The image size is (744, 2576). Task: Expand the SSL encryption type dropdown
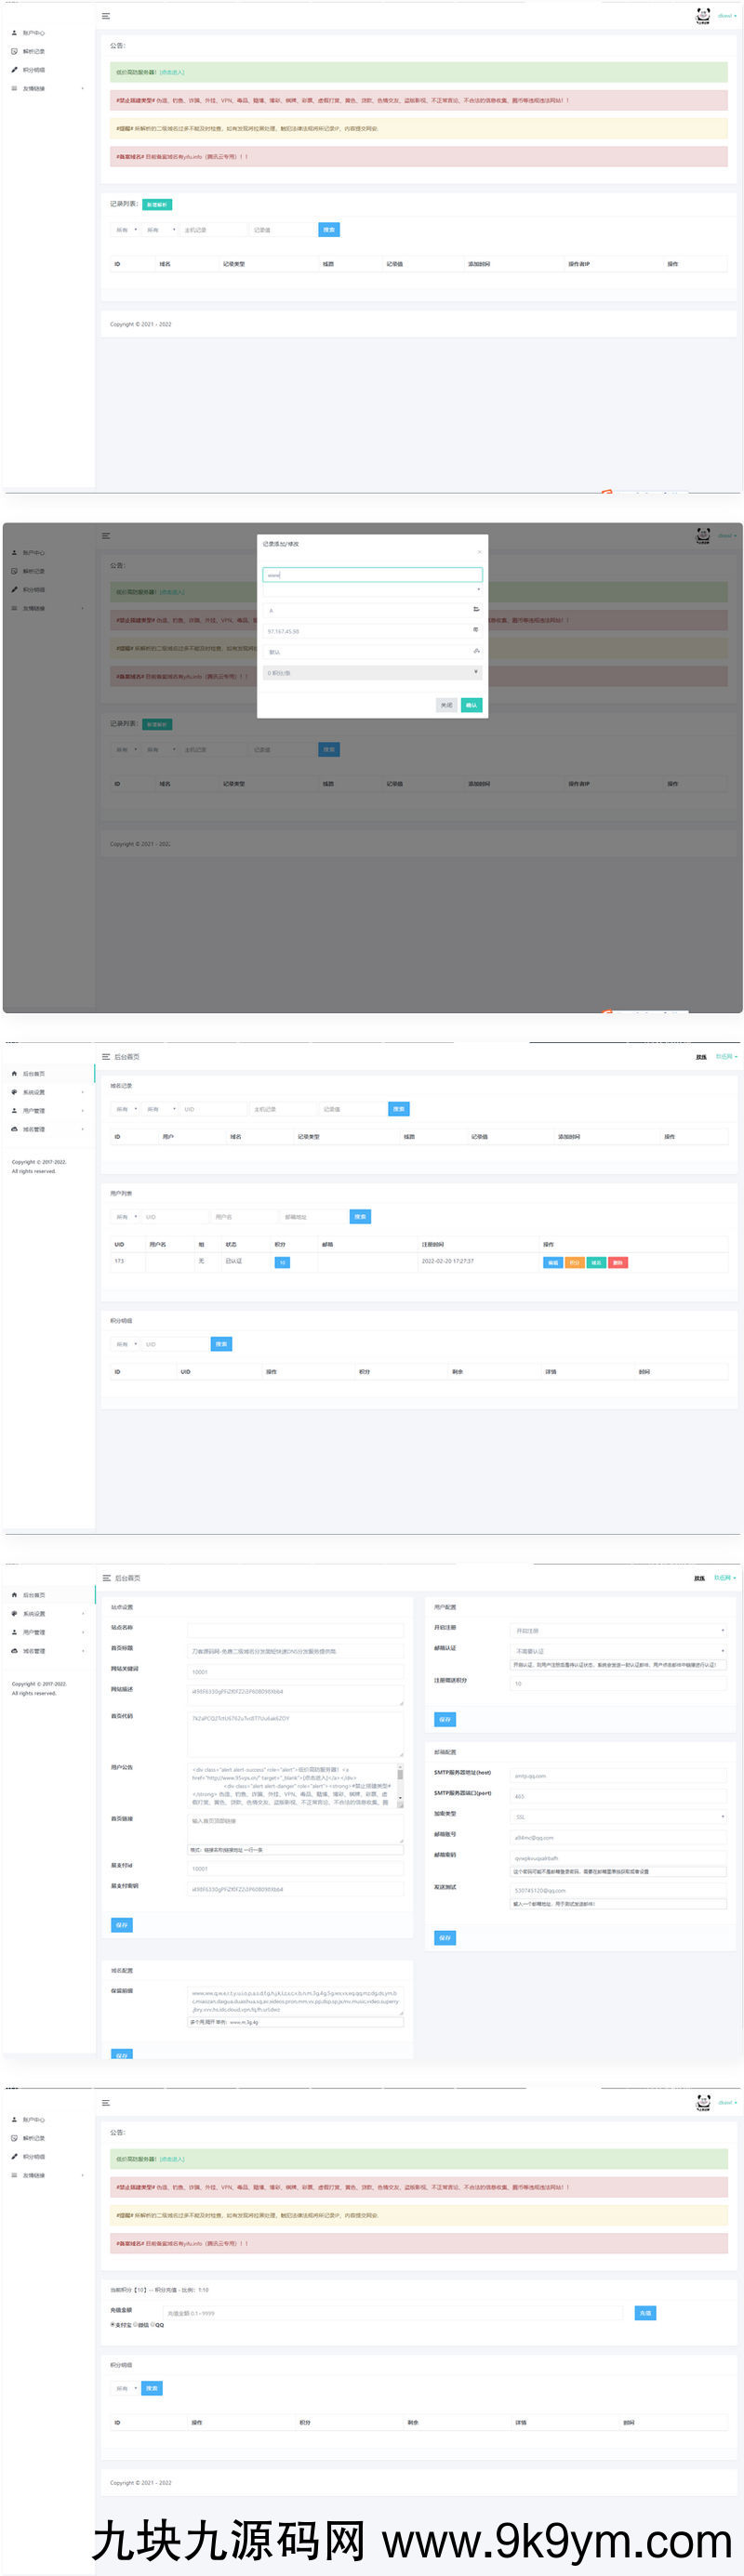619,1817
